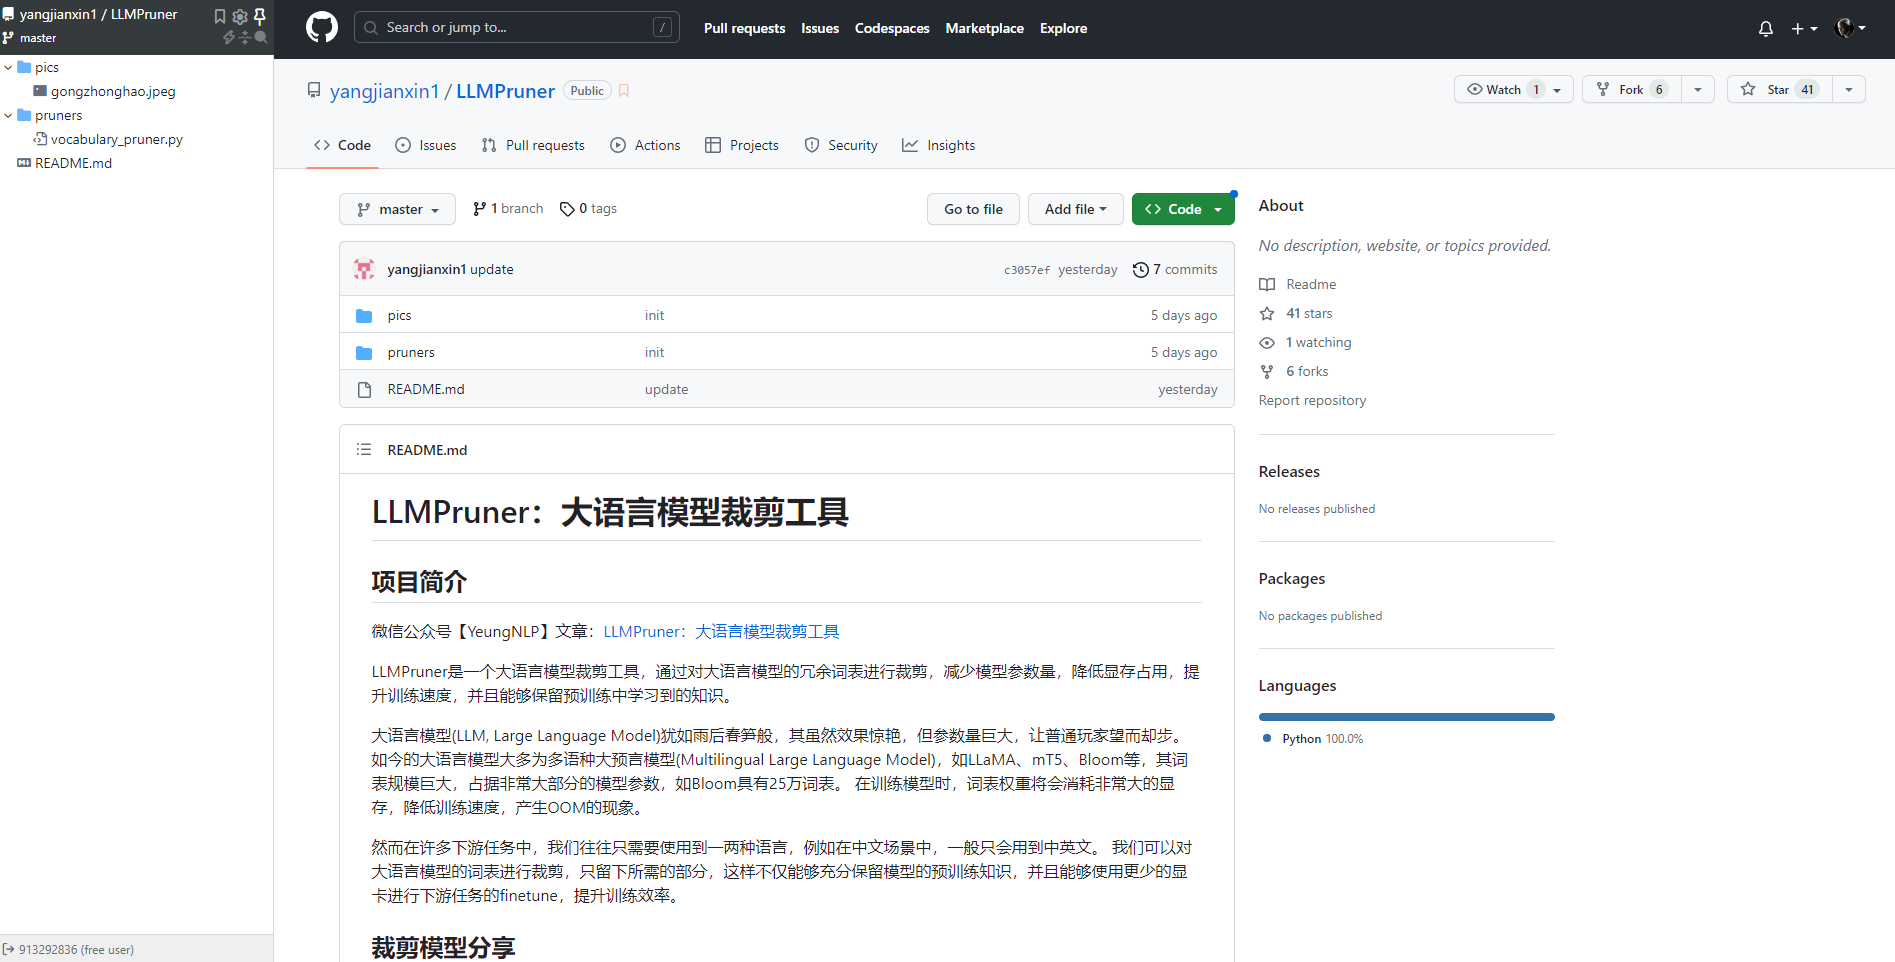Viewport: 1895px width, 962px height.
Task: Switch to the Insights tab
Action: (938, 145)
